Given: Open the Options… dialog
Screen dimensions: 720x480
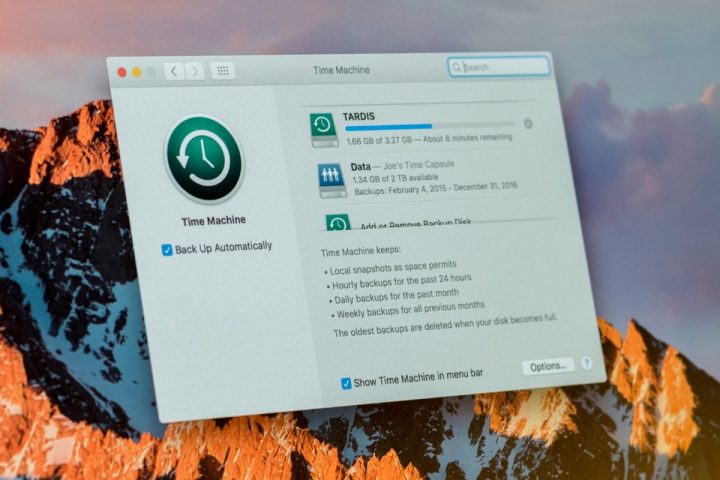Looking at the screenshot, I should point(548,367).
